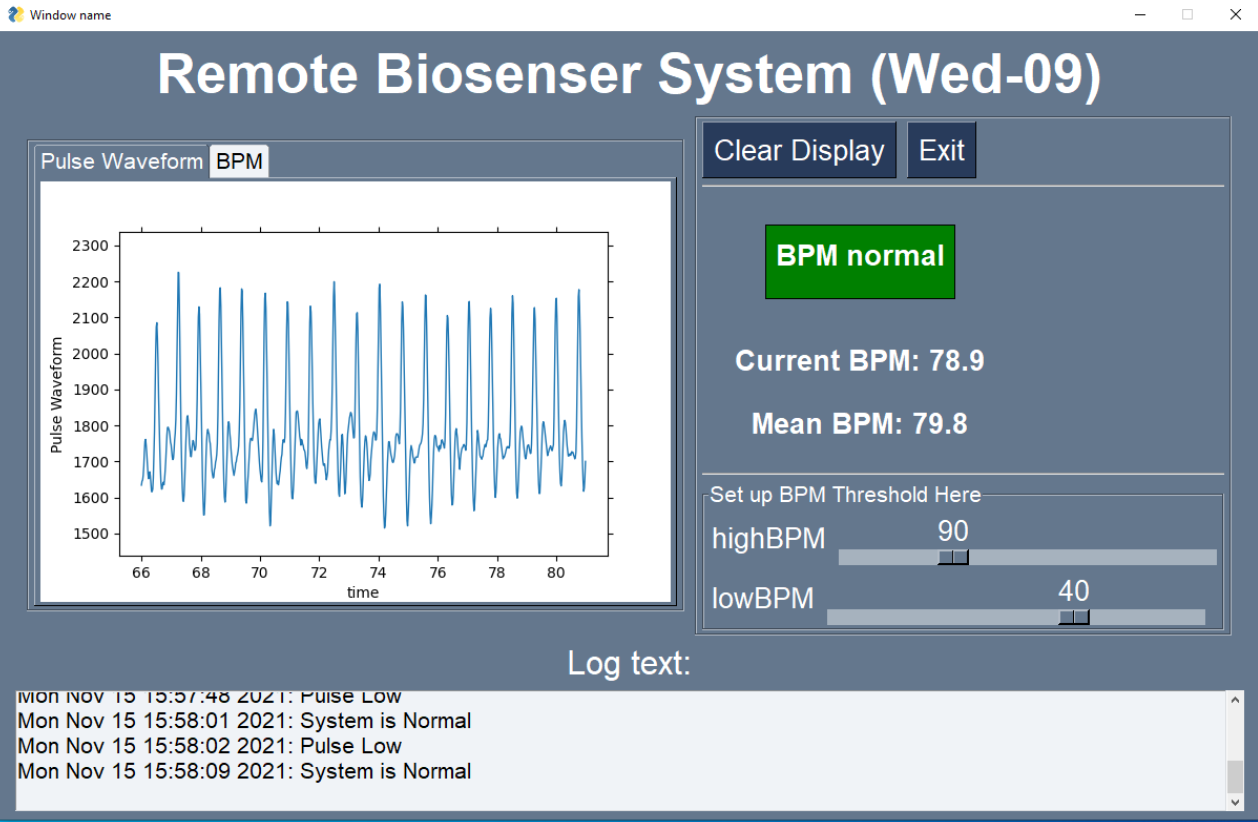Click the highBPM slider handle
The width and height of the screenshot is (1258, 822).
pos(951,556)
